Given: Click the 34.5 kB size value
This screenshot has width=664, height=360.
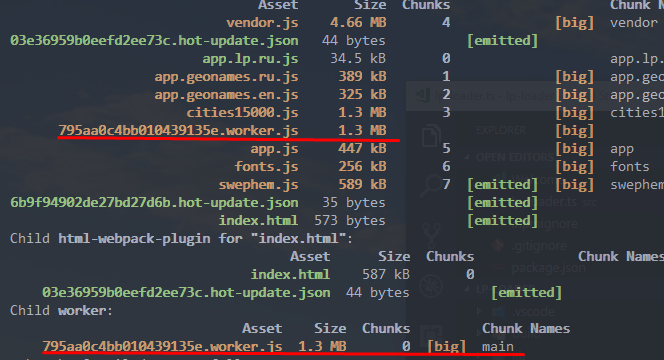Looking at the screenshot, I should (x=358, y=58).
